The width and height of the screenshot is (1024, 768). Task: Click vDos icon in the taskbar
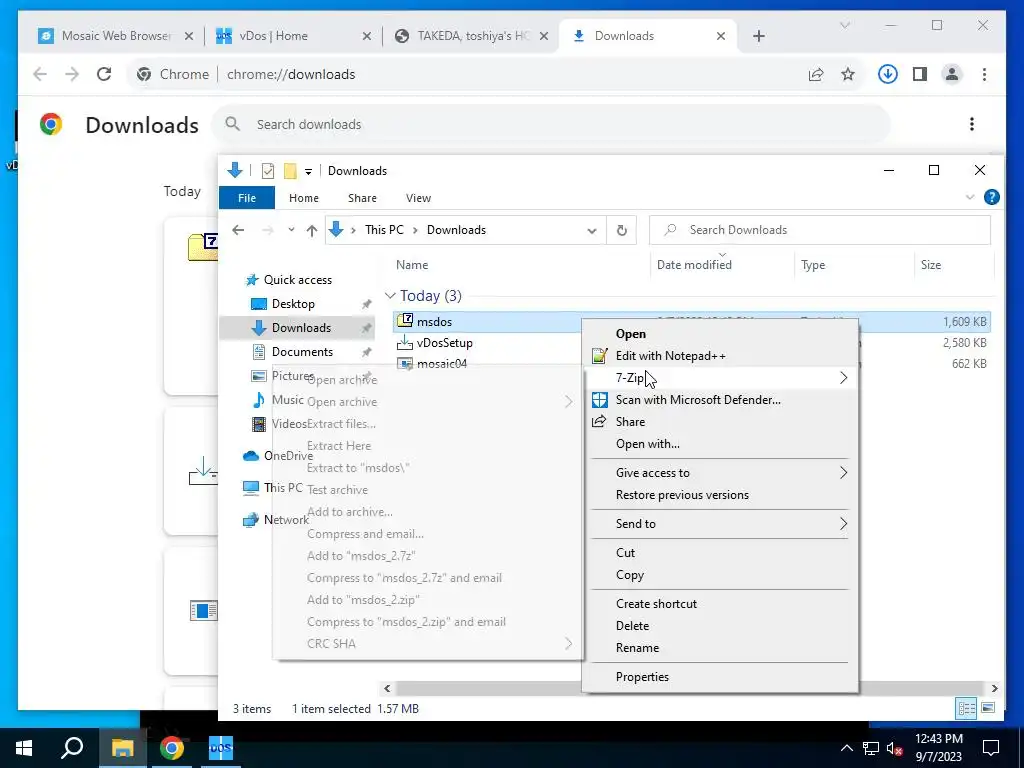(x=221, y=748)
